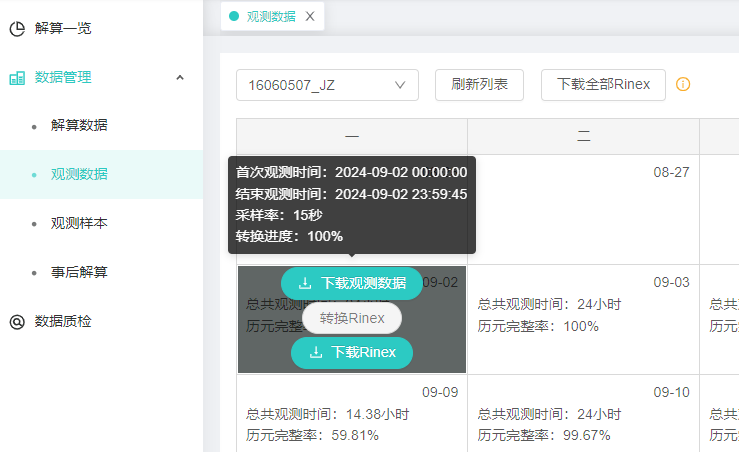The height and width of the screenshot is (452, 739).
Task: Click the 解算一览 pie chart icon
Action: (17, 28)
